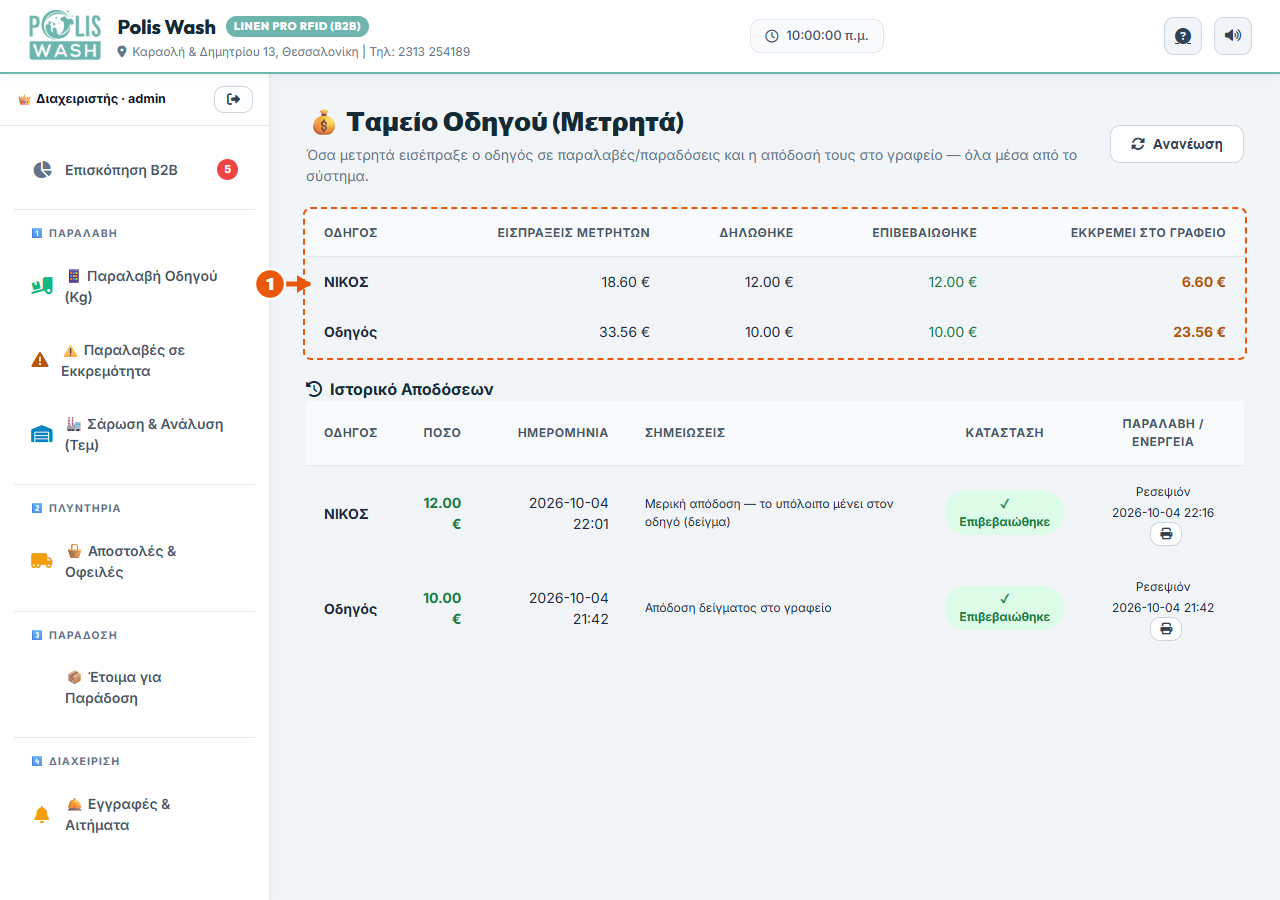
Task: Click the pending amount 23.56 €
Action: 1199,332
